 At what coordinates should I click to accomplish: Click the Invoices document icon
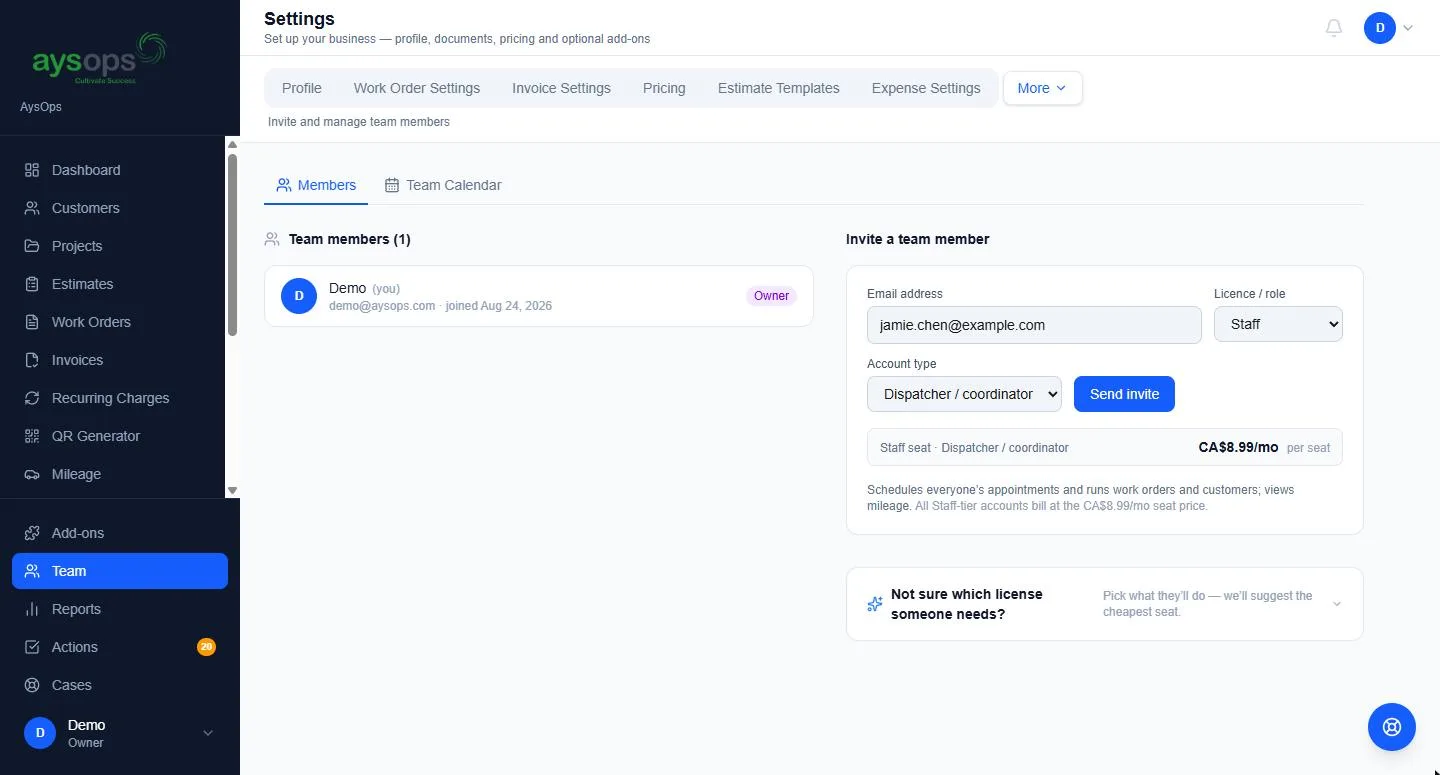[32, 360]
